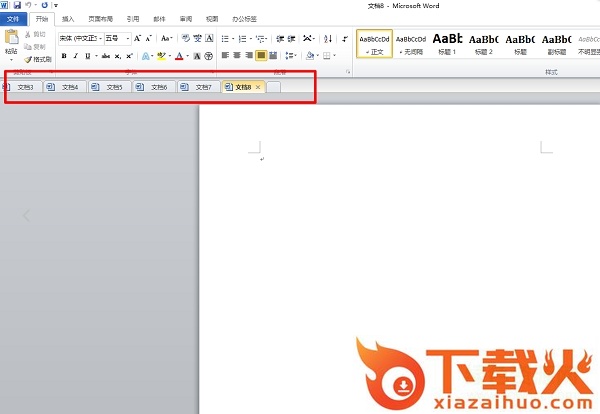
Task: Click the Paste (粘贴) clipboard icon
Action: point(11,38)
